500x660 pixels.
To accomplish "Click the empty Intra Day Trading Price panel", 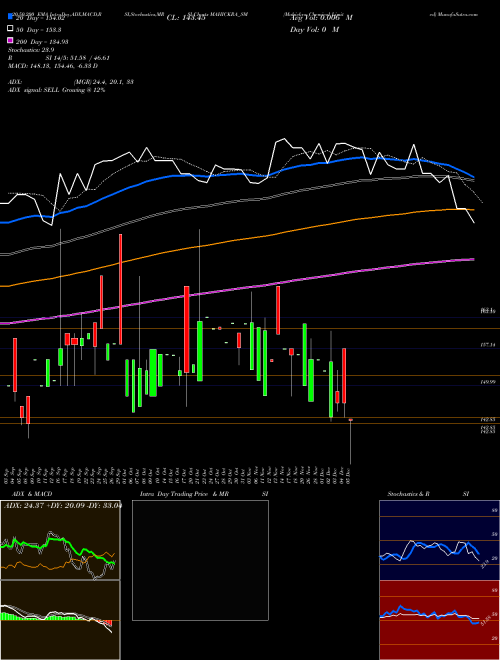I will [x=200, y=560].
